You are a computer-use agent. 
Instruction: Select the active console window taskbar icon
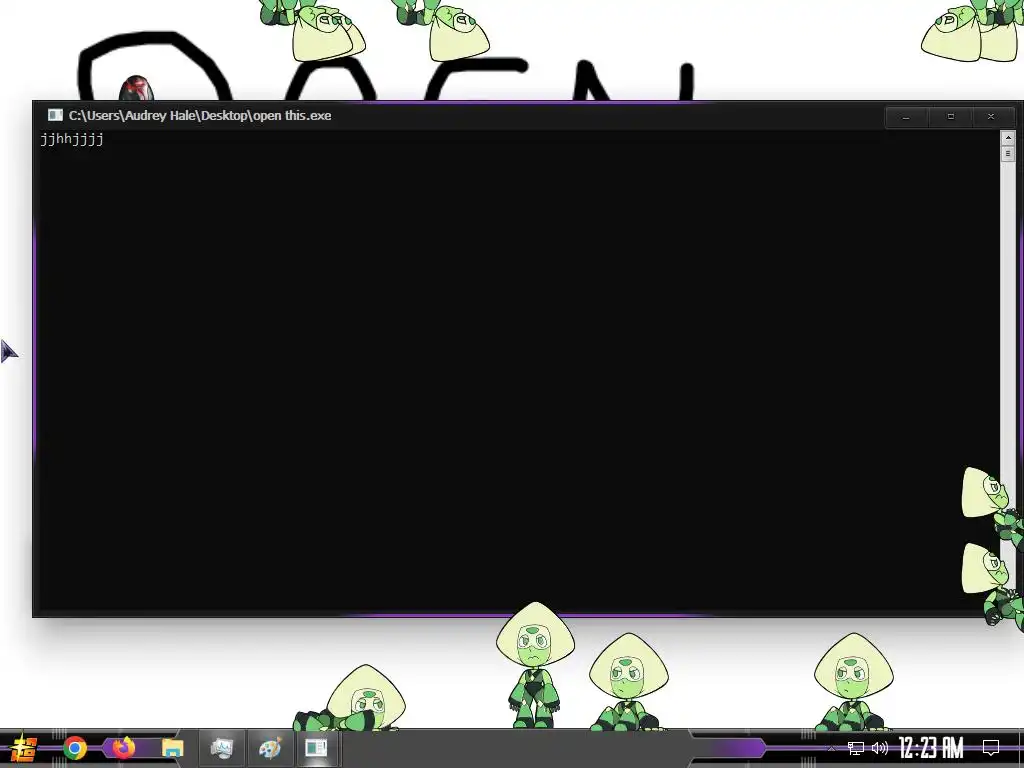click(x=317, y=748)
